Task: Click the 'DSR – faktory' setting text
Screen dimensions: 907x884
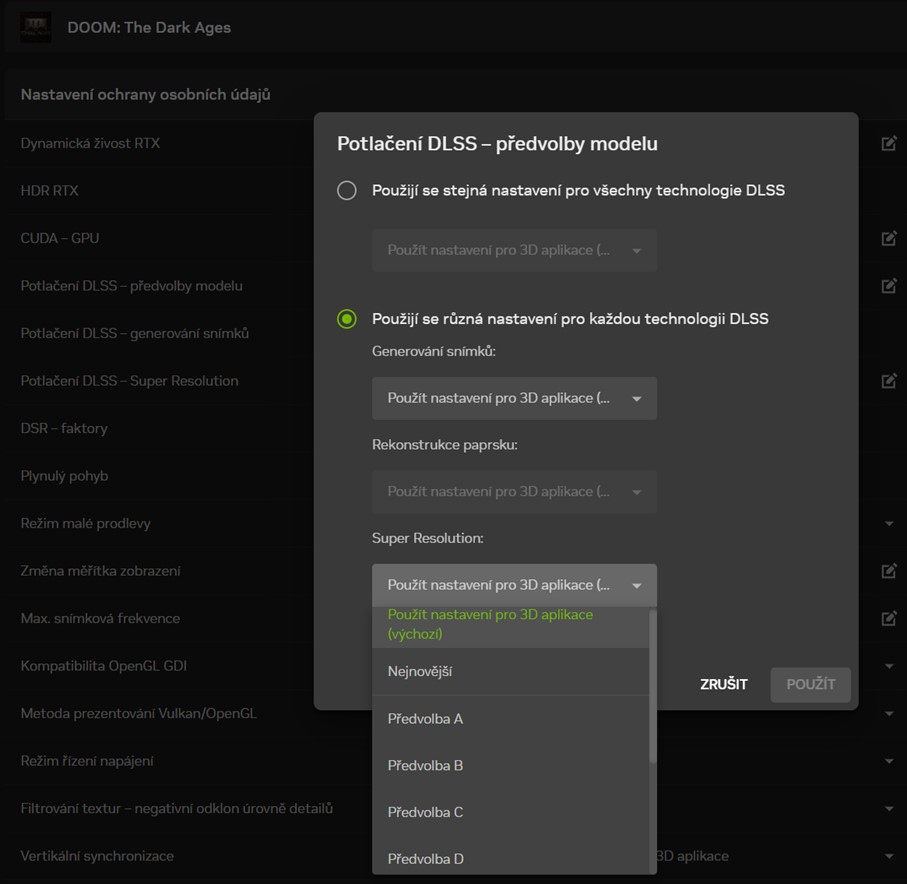Action: pyautogui.click(x=64, y=428)
